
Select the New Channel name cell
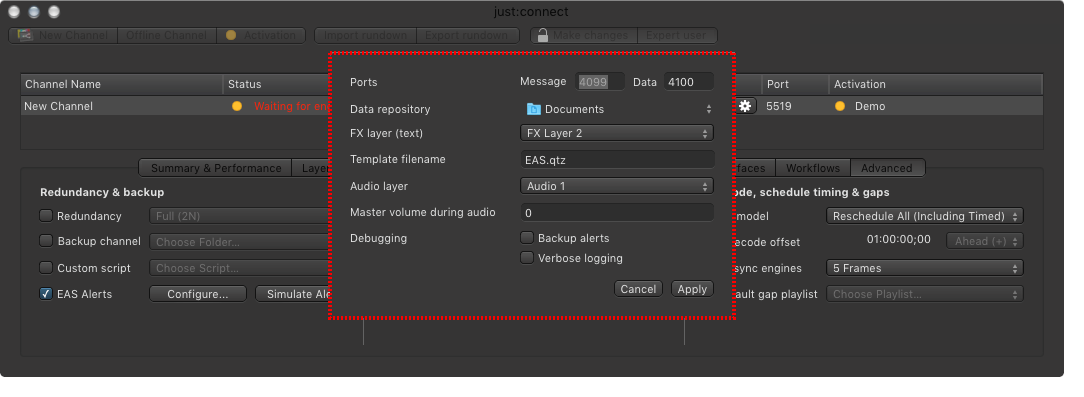coord(58,107)
